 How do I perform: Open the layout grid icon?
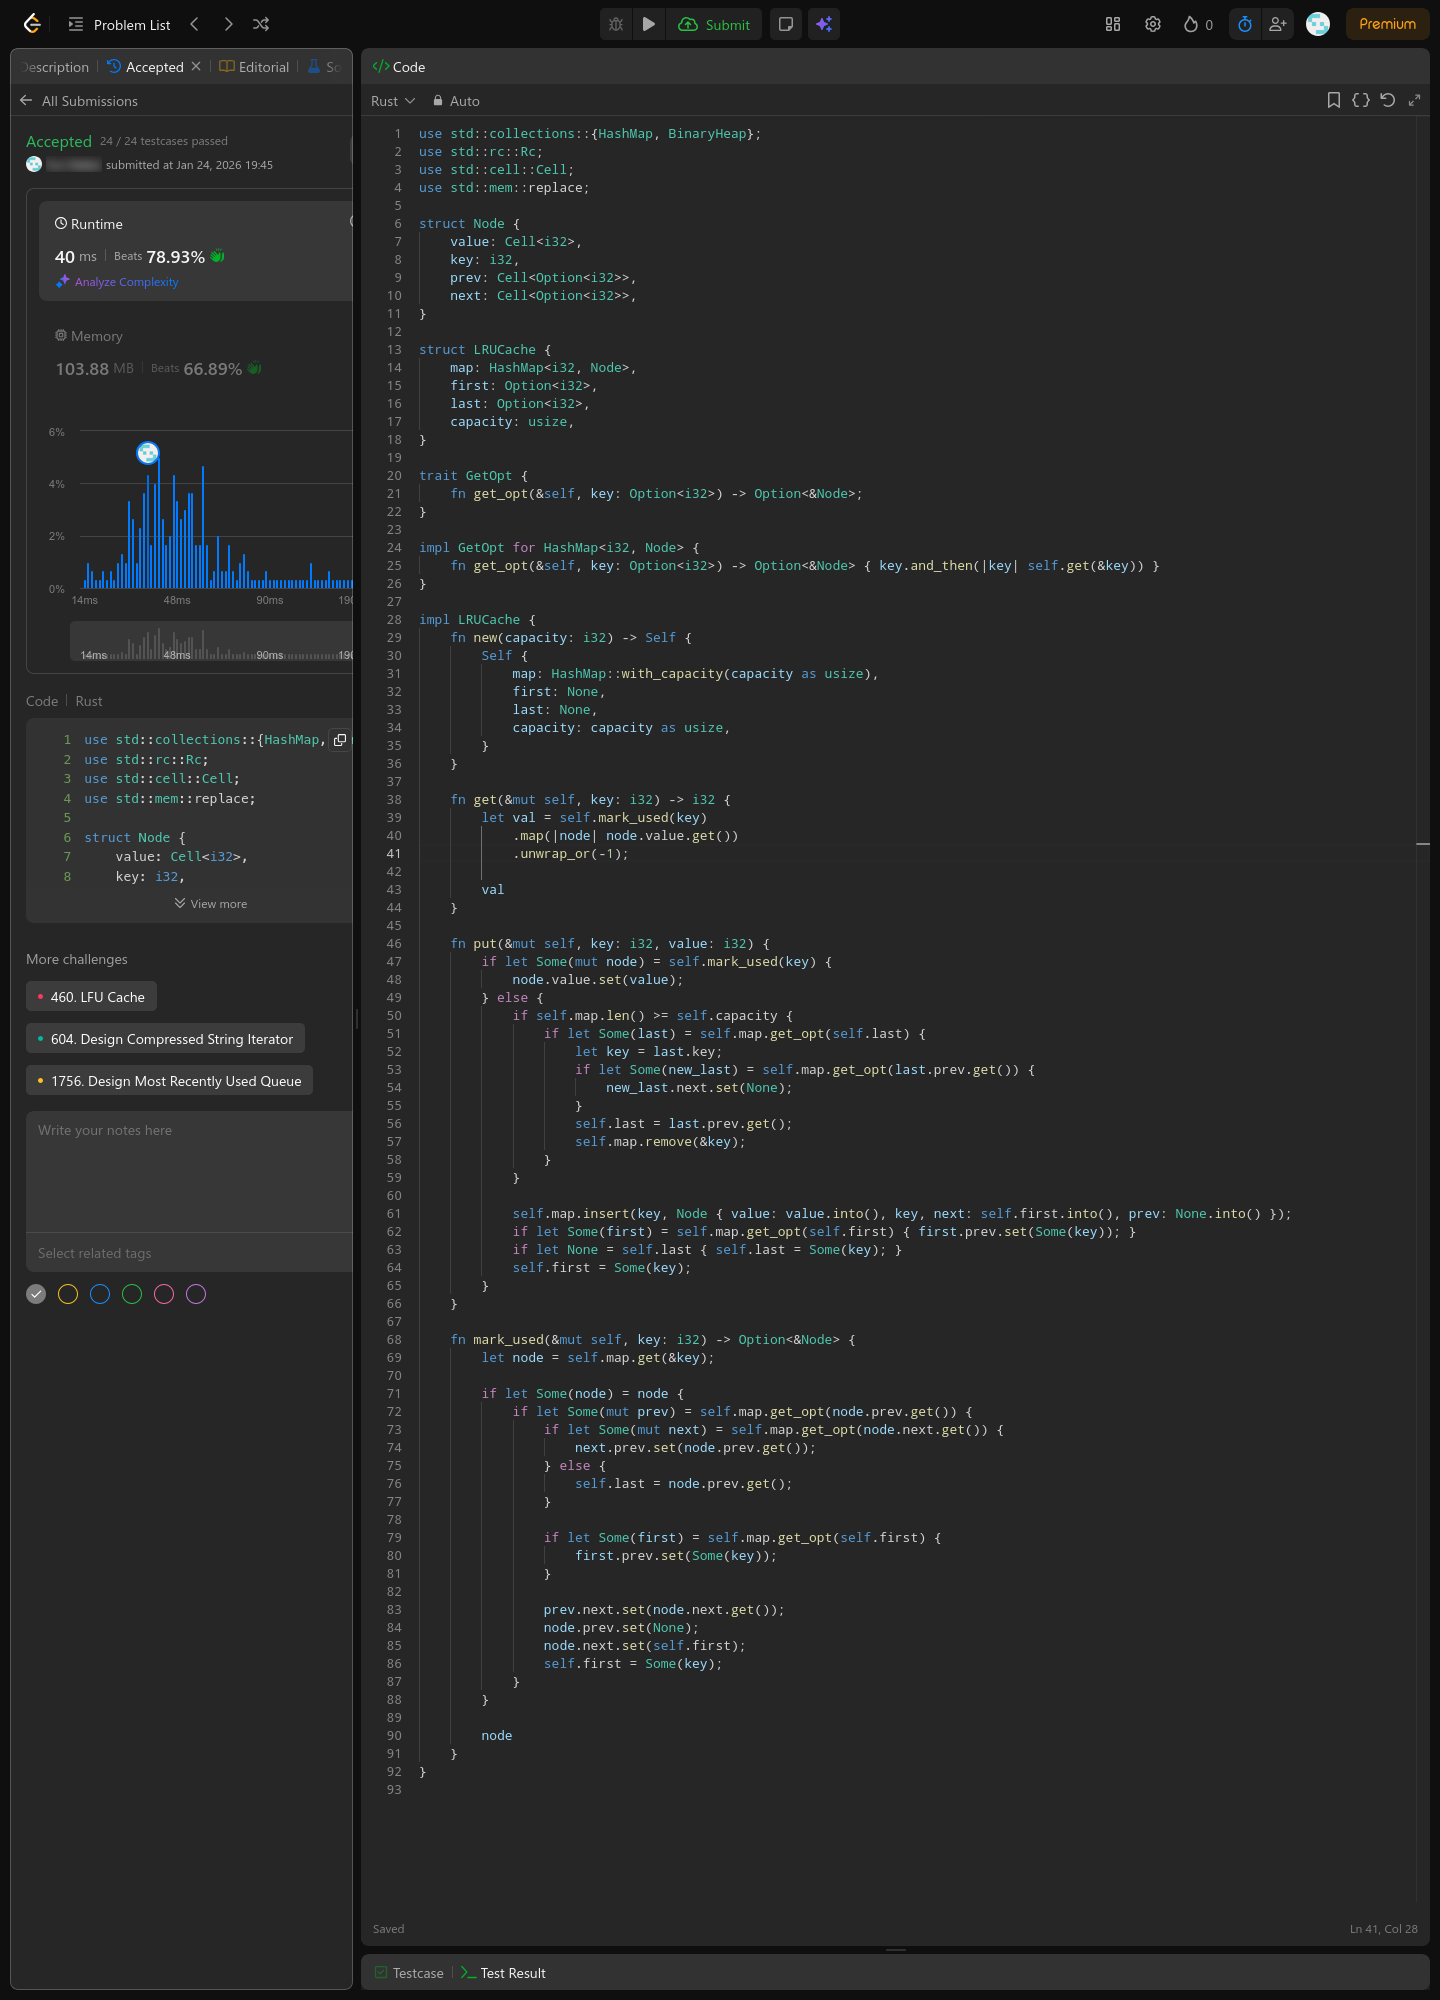click(x=1113, y=24)
